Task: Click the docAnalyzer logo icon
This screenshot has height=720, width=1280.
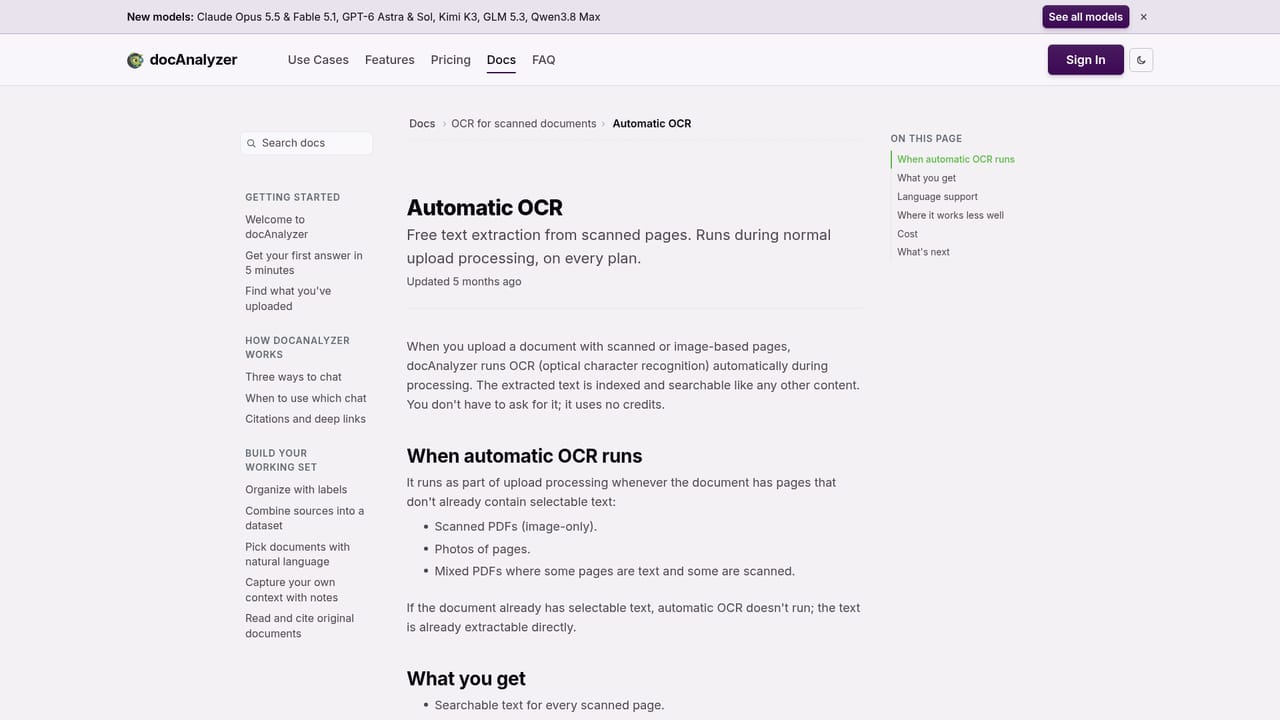Action: 135,60
